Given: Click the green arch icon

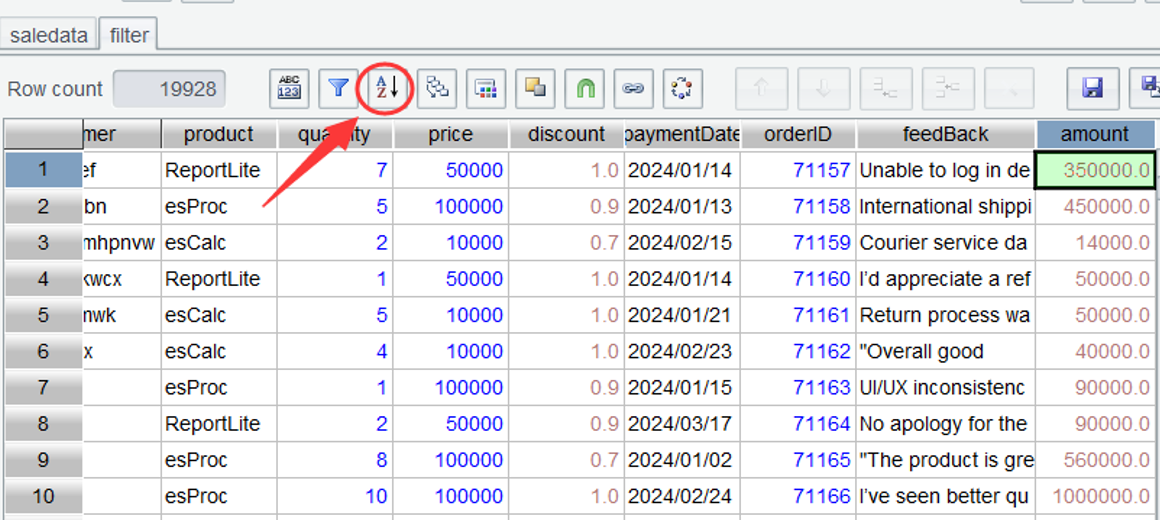Looking at the screenshot, I should (584, 89).
